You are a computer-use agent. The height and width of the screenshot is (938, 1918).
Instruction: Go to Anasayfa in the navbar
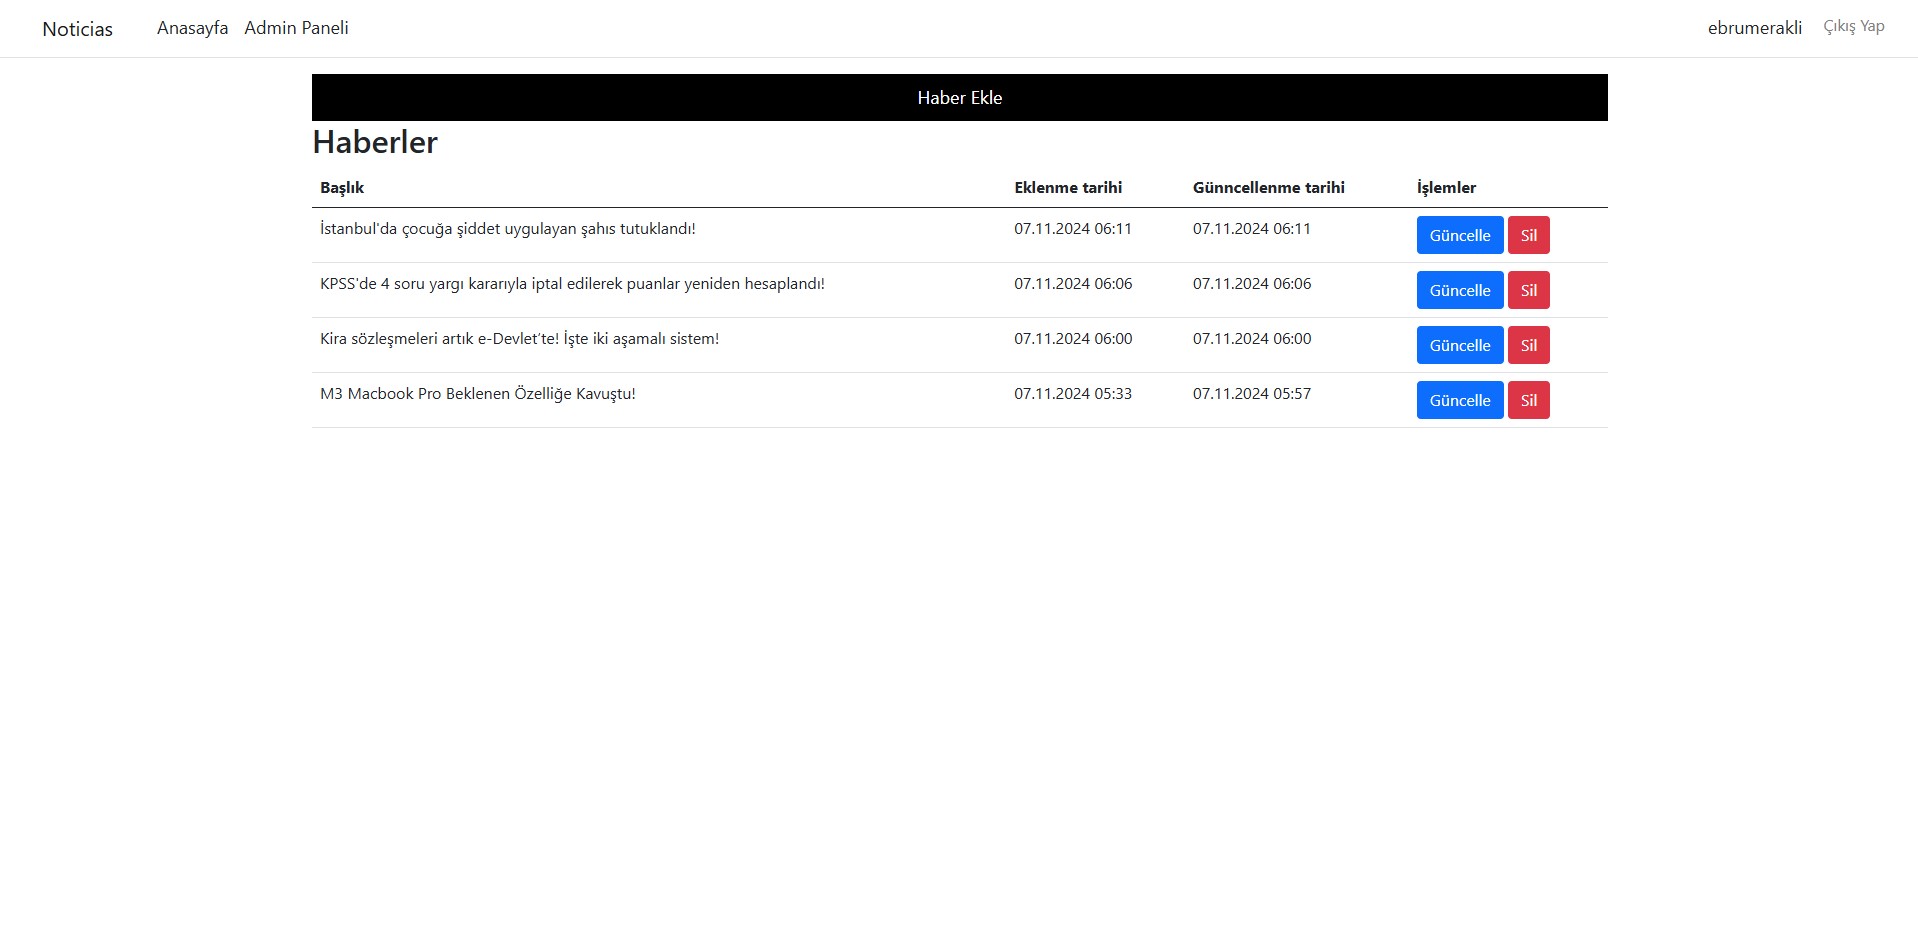click(x=192, y=28)
